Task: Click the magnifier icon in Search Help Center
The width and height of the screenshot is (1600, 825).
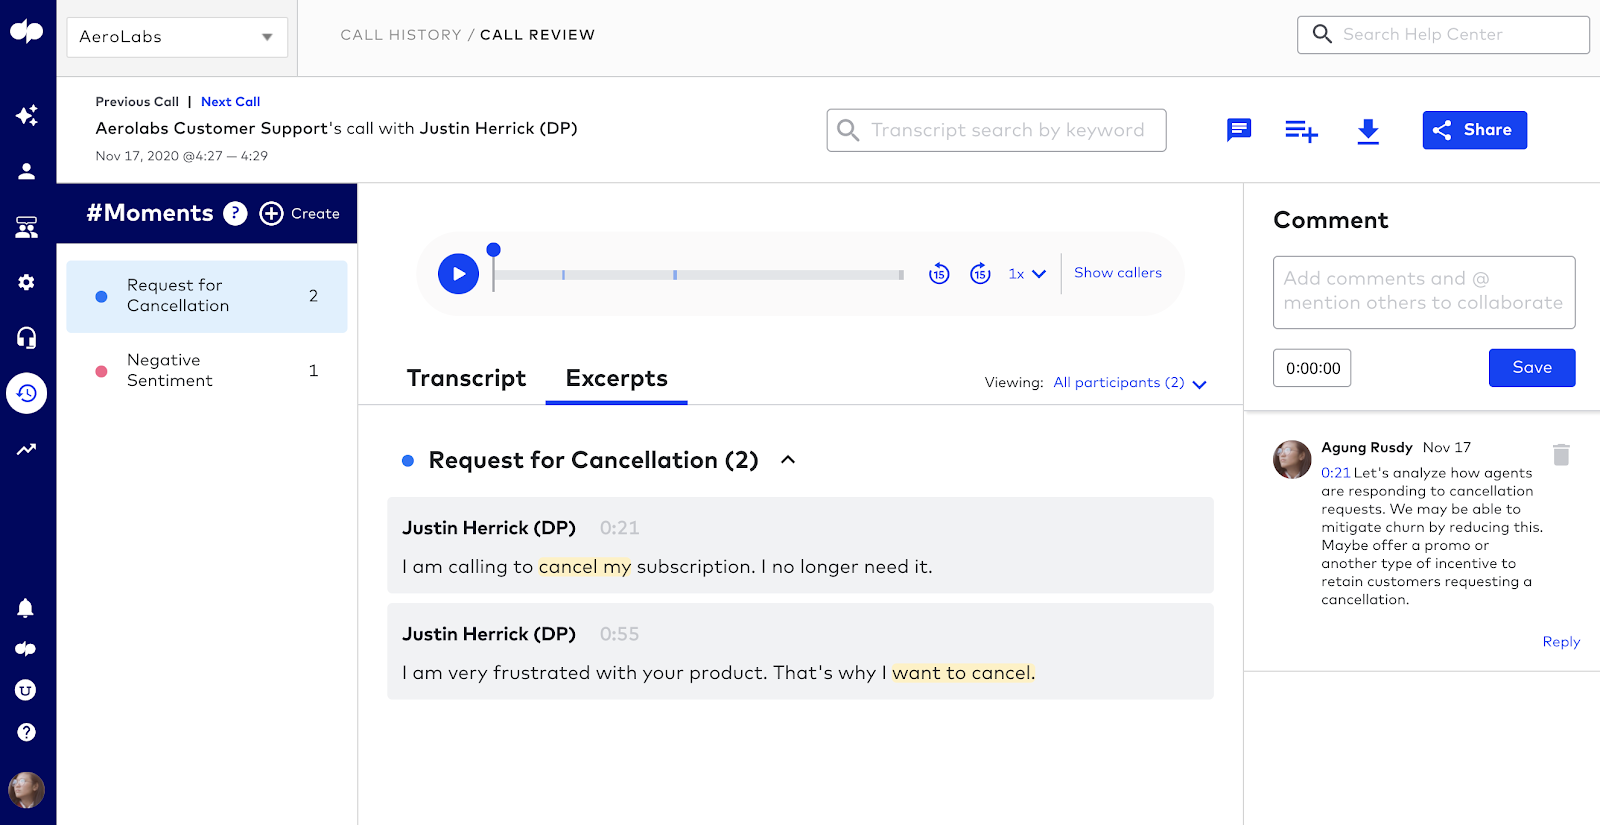Action: [1322, 34]
